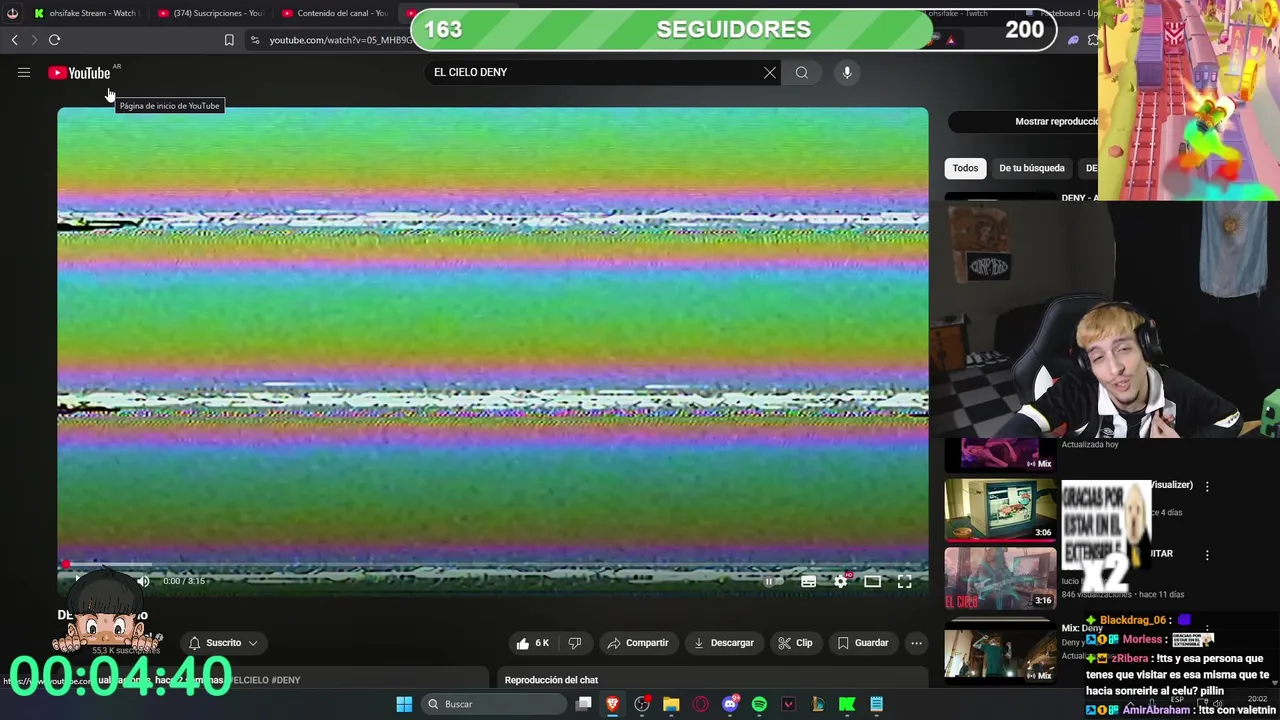
Task: Open the 3:06 video thumbnail
Action: (1000, 509)
